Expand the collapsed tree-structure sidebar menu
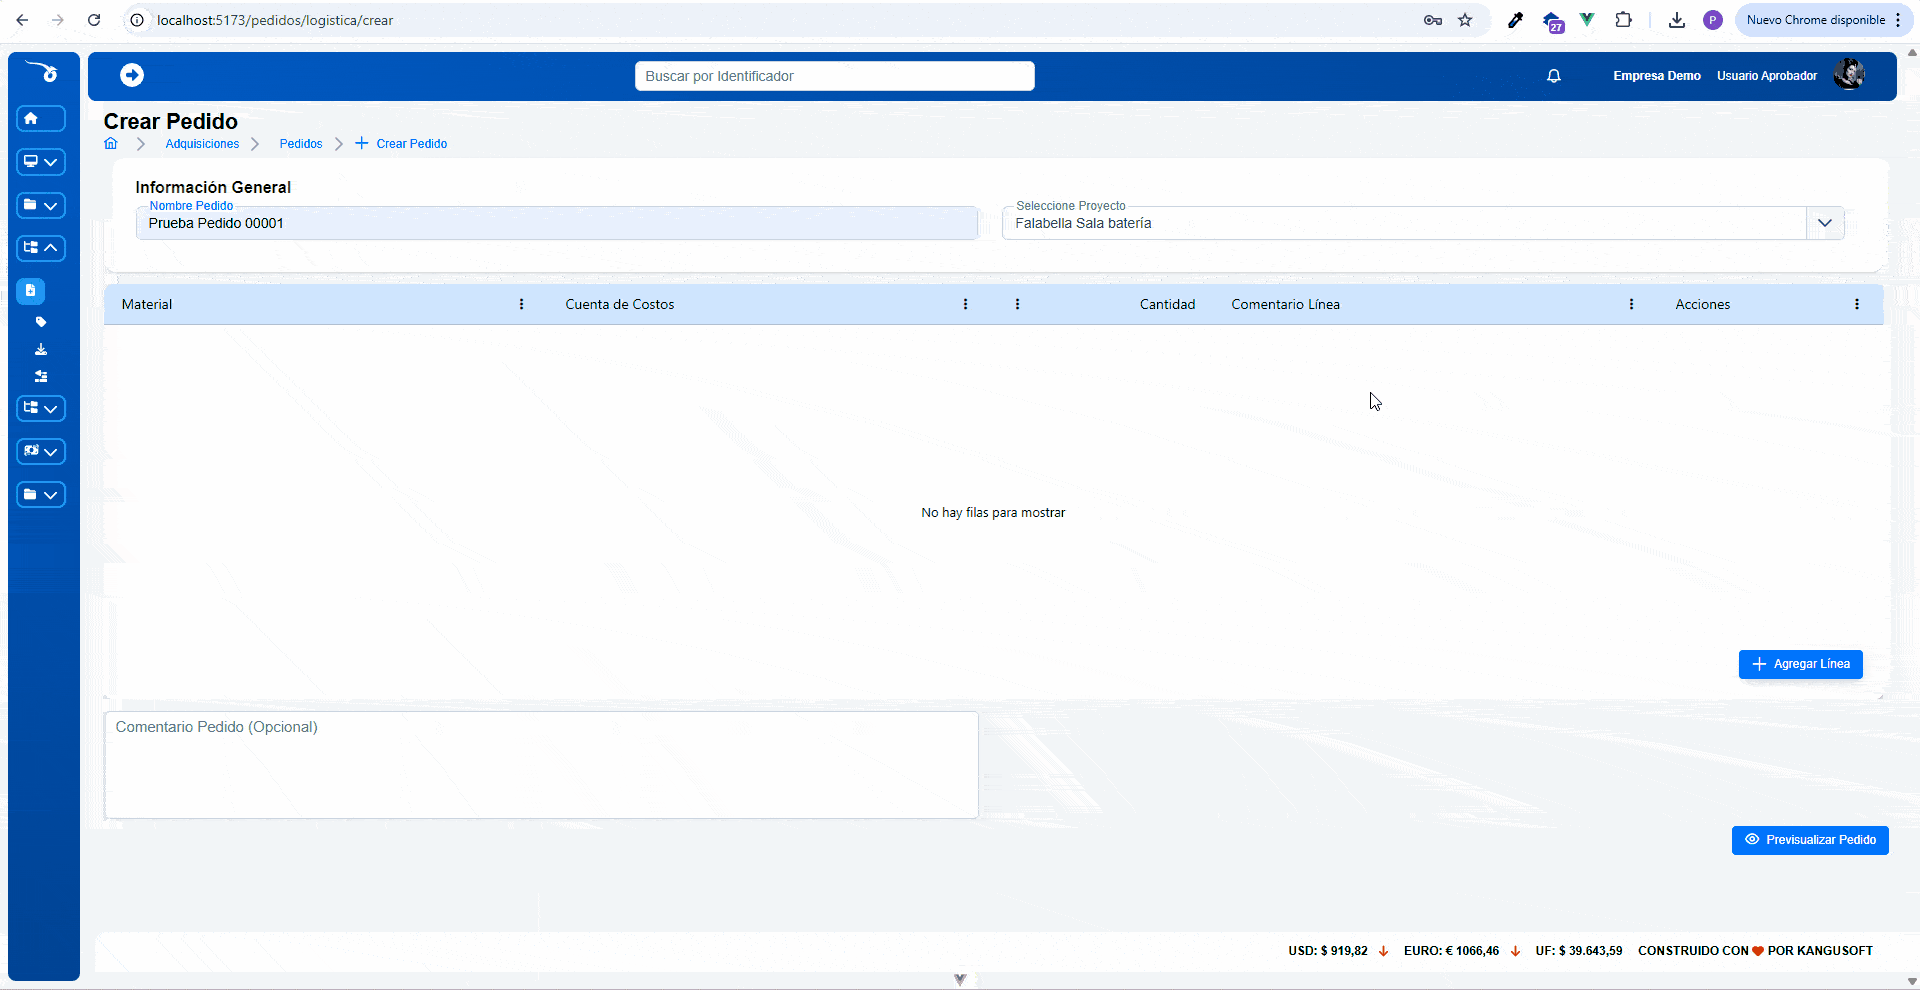 click(41, 408)
